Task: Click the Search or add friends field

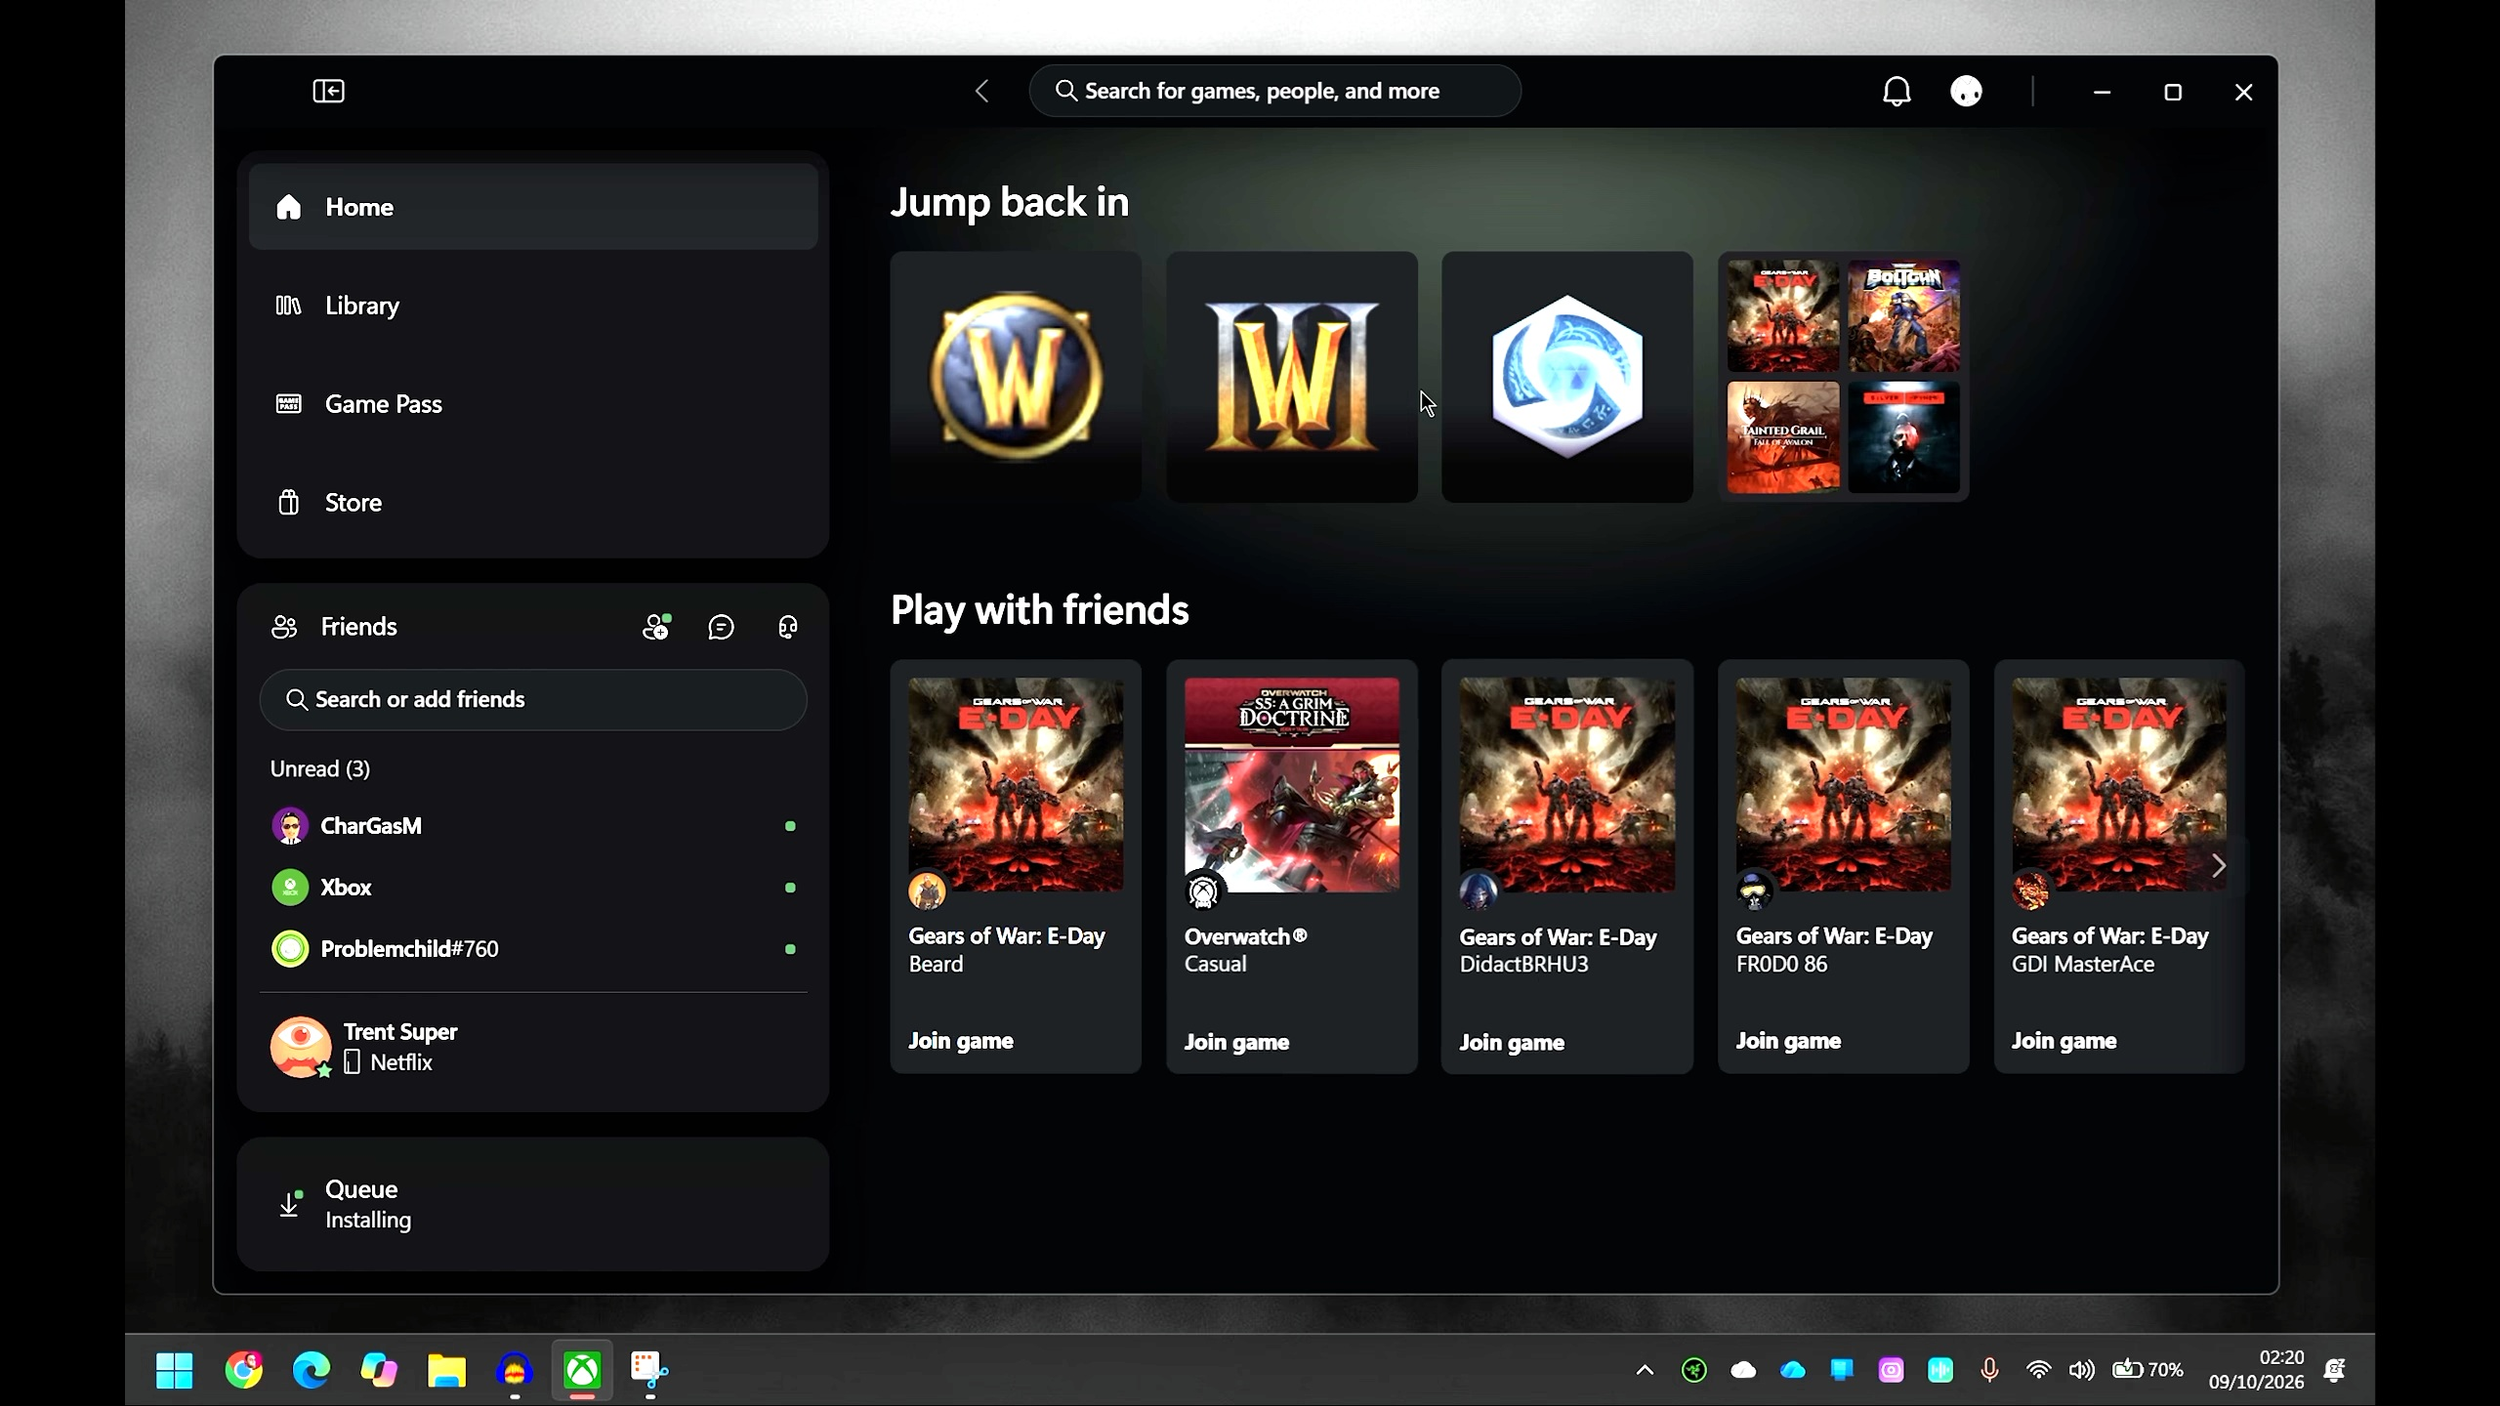Action: [533, 699]
